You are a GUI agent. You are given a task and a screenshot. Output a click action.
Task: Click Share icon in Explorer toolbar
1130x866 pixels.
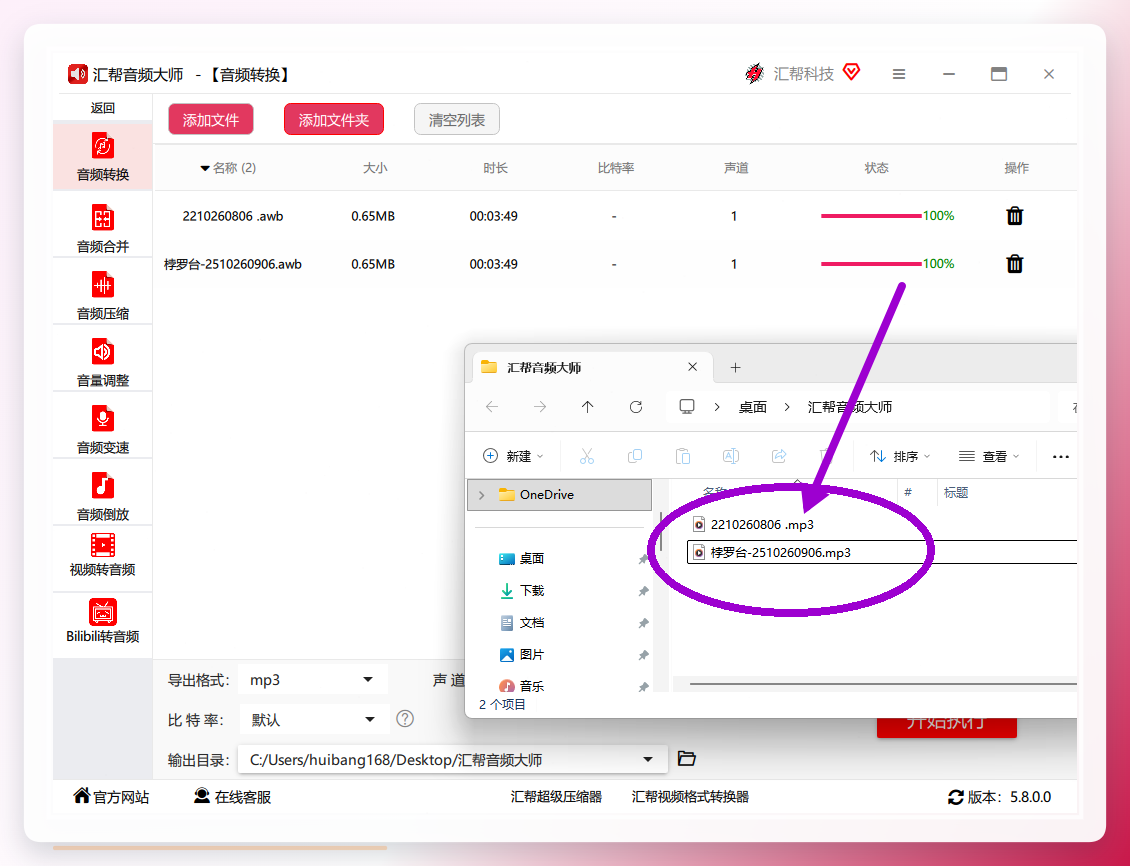[779, 456]
